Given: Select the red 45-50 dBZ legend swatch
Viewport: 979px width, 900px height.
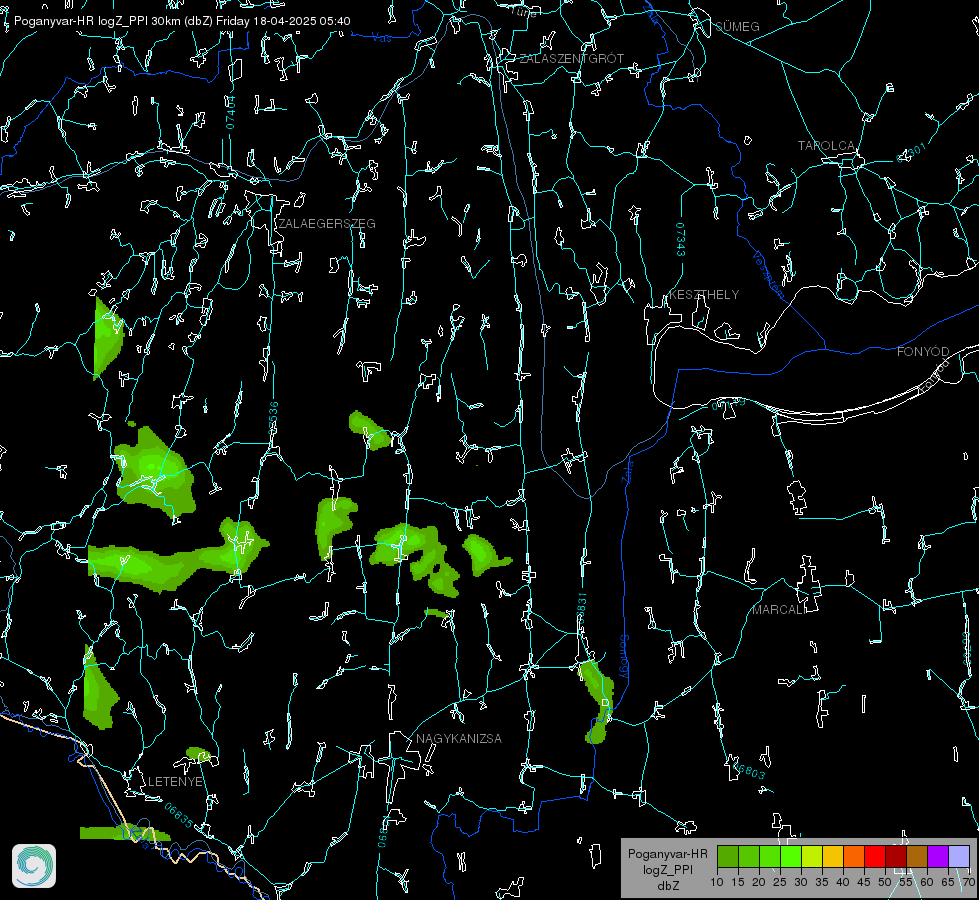Looking at the screenshot, I should tap(875, 857).
